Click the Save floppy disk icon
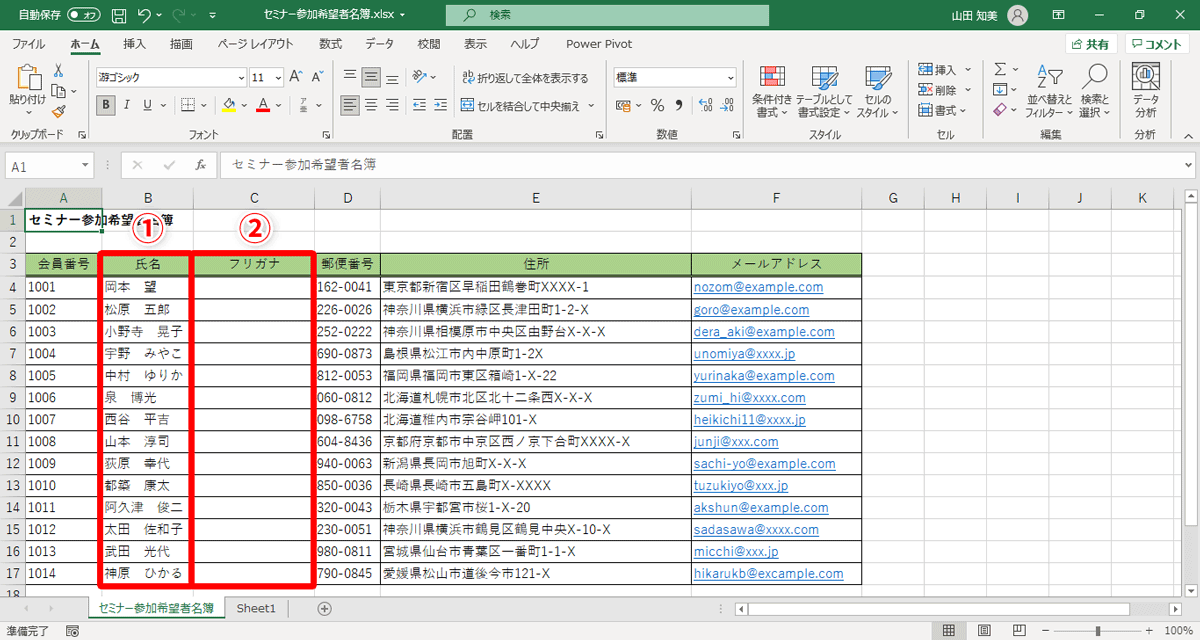 pos(119,16)
